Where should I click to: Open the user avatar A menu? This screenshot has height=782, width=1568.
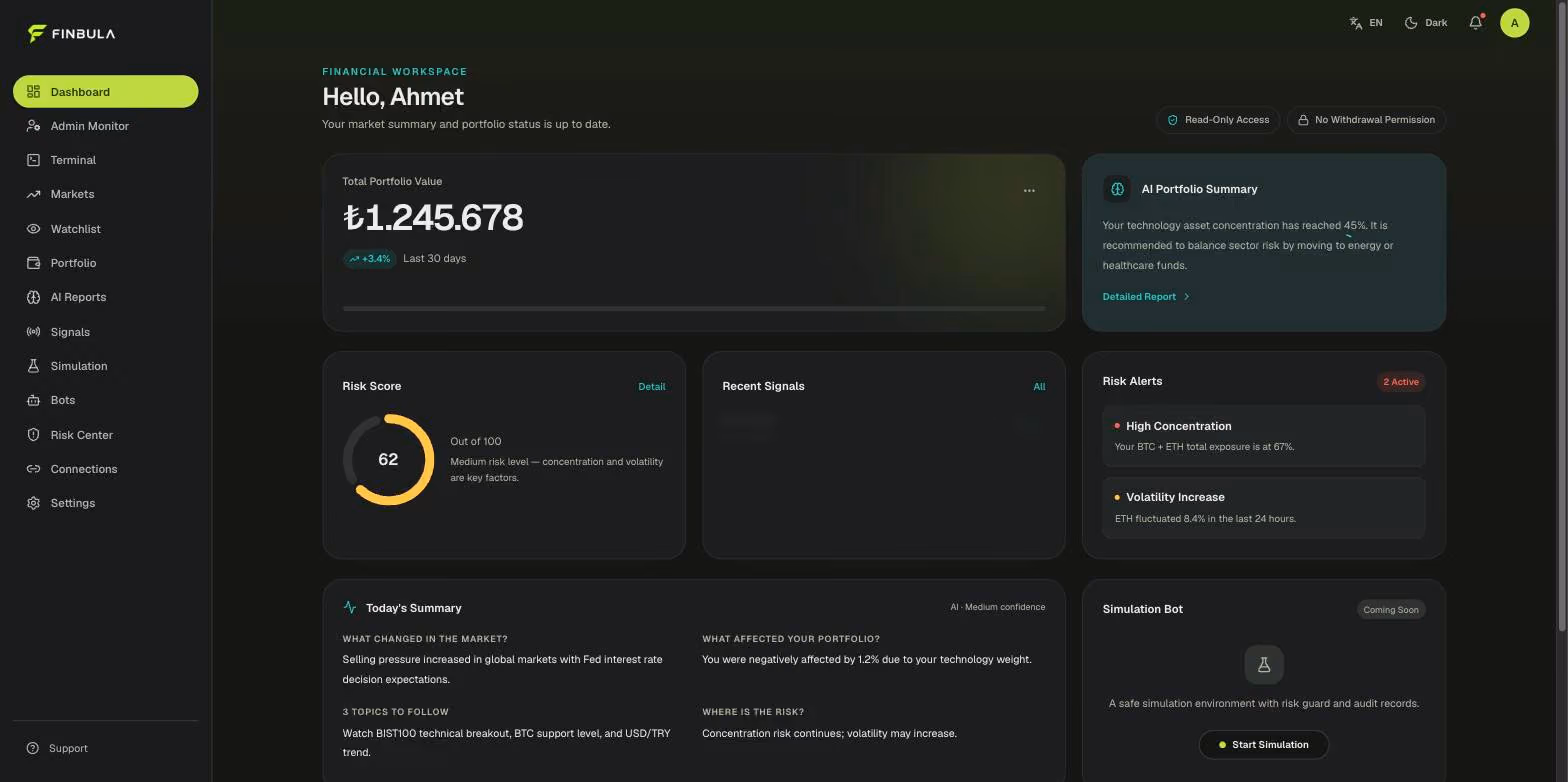point(1514,23)
